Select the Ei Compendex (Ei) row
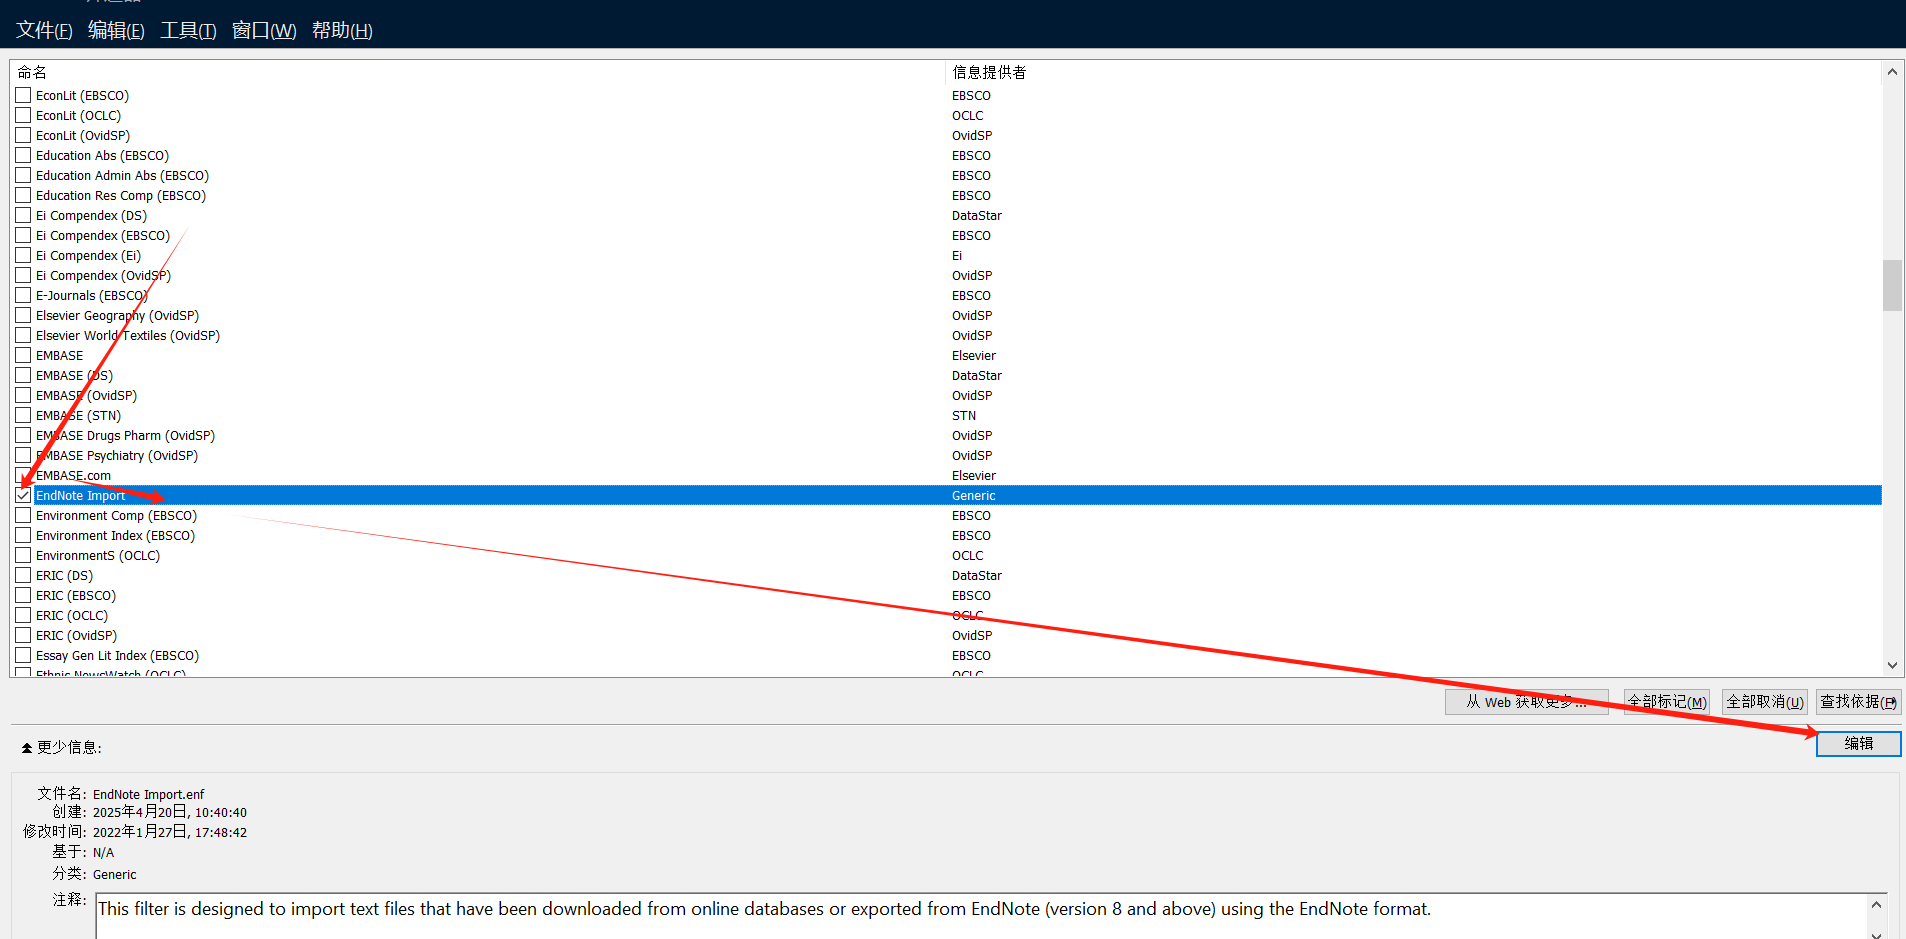1906x939 pixels. [x=947, y=255]
